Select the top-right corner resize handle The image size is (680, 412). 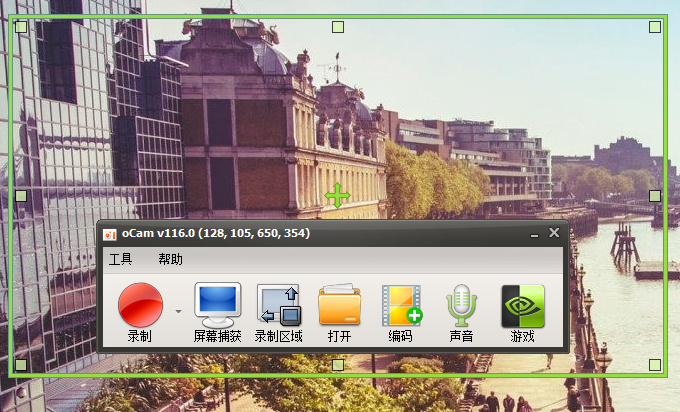[655, 27]
